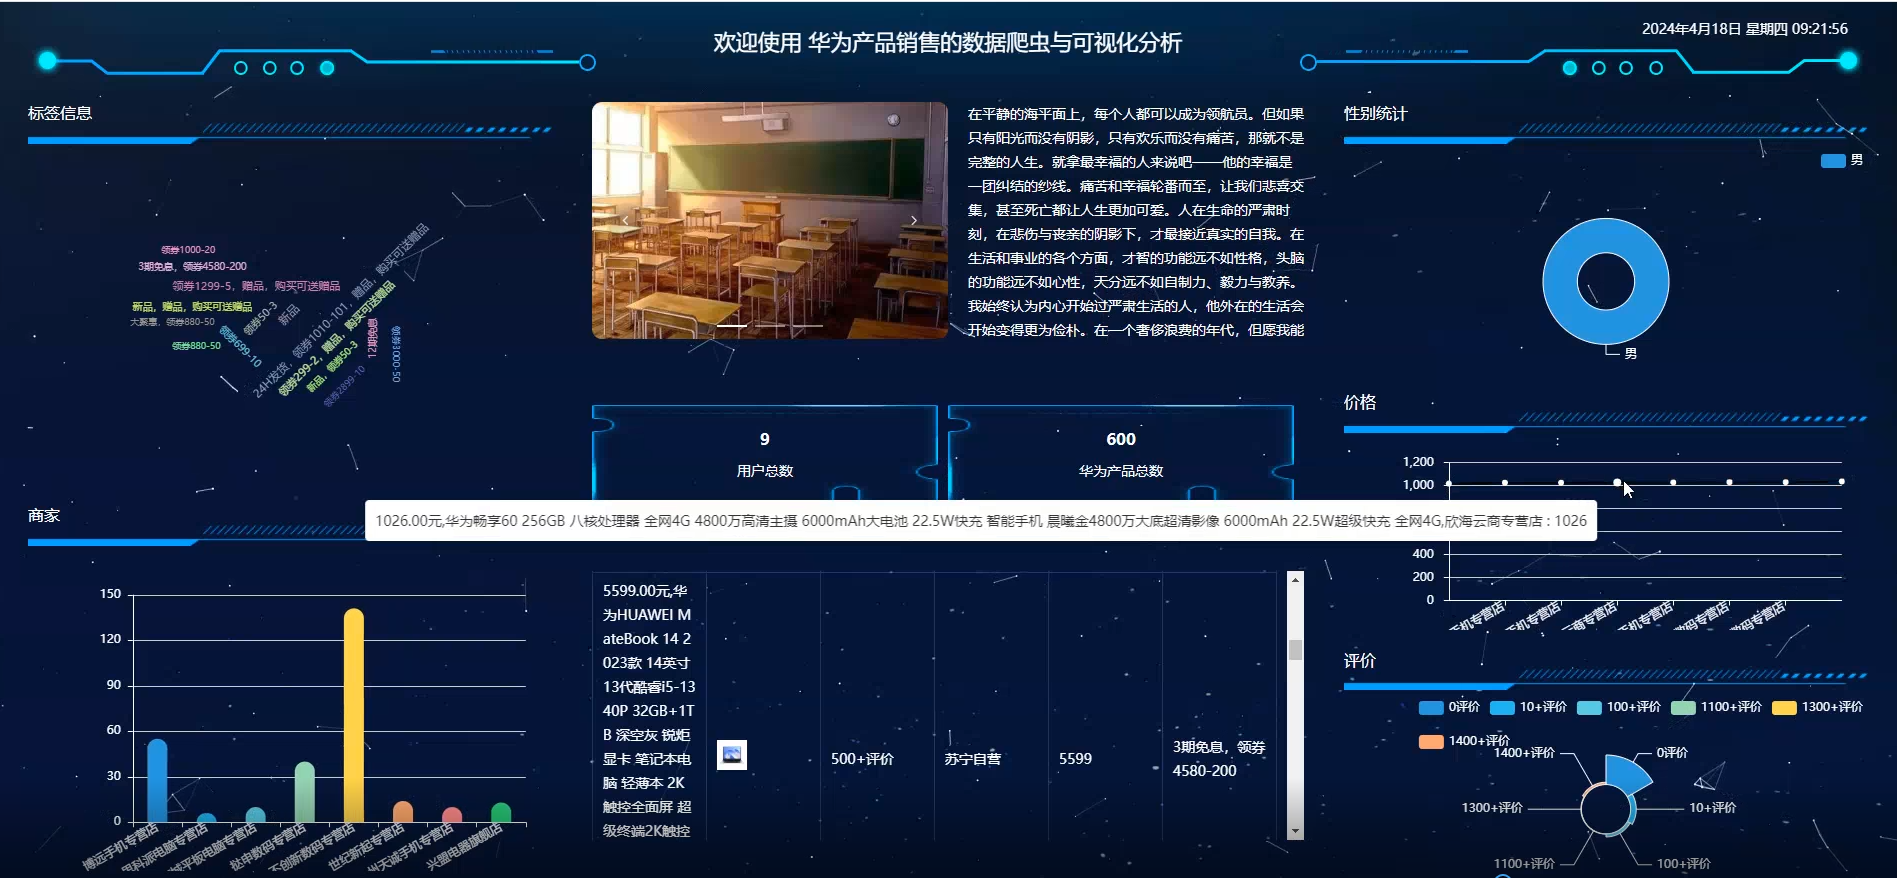Click word cloud tag 3期免息，领券4580-200
The height and width of the screenshot is (878, 1897).
(192, 266)
